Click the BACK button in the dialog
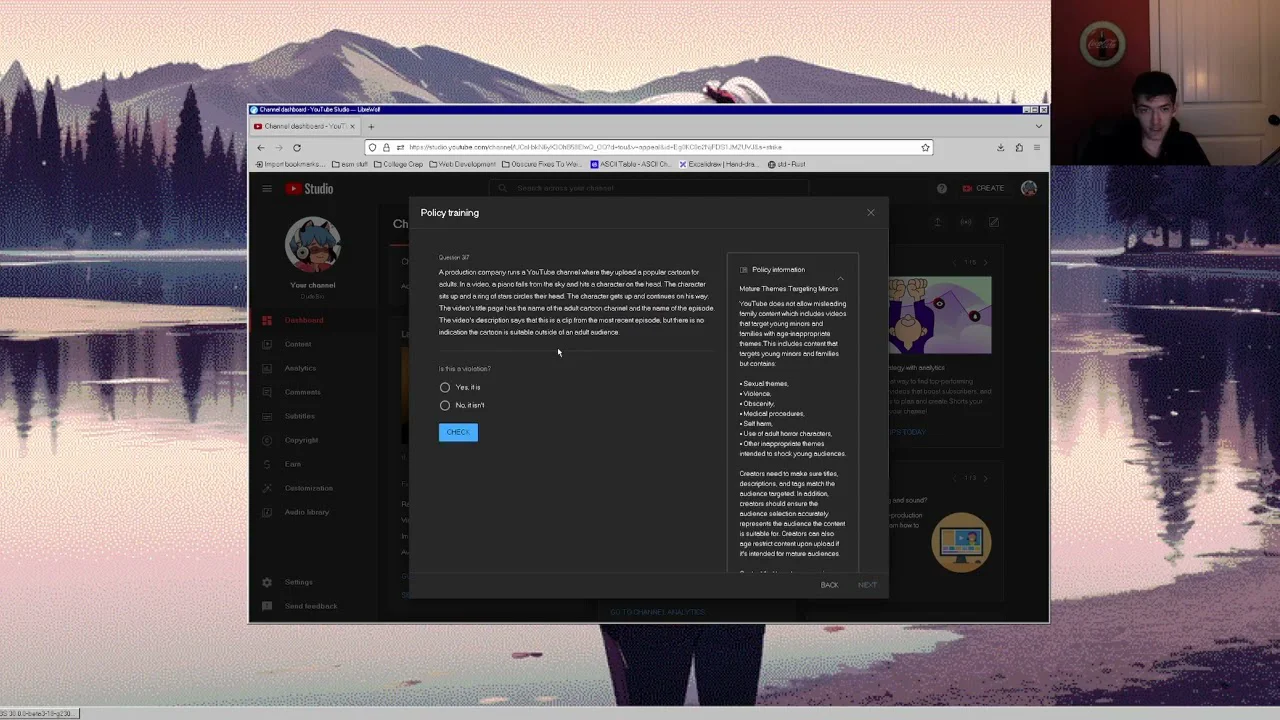Viewport: 1280px width, 720px height. 829,585
